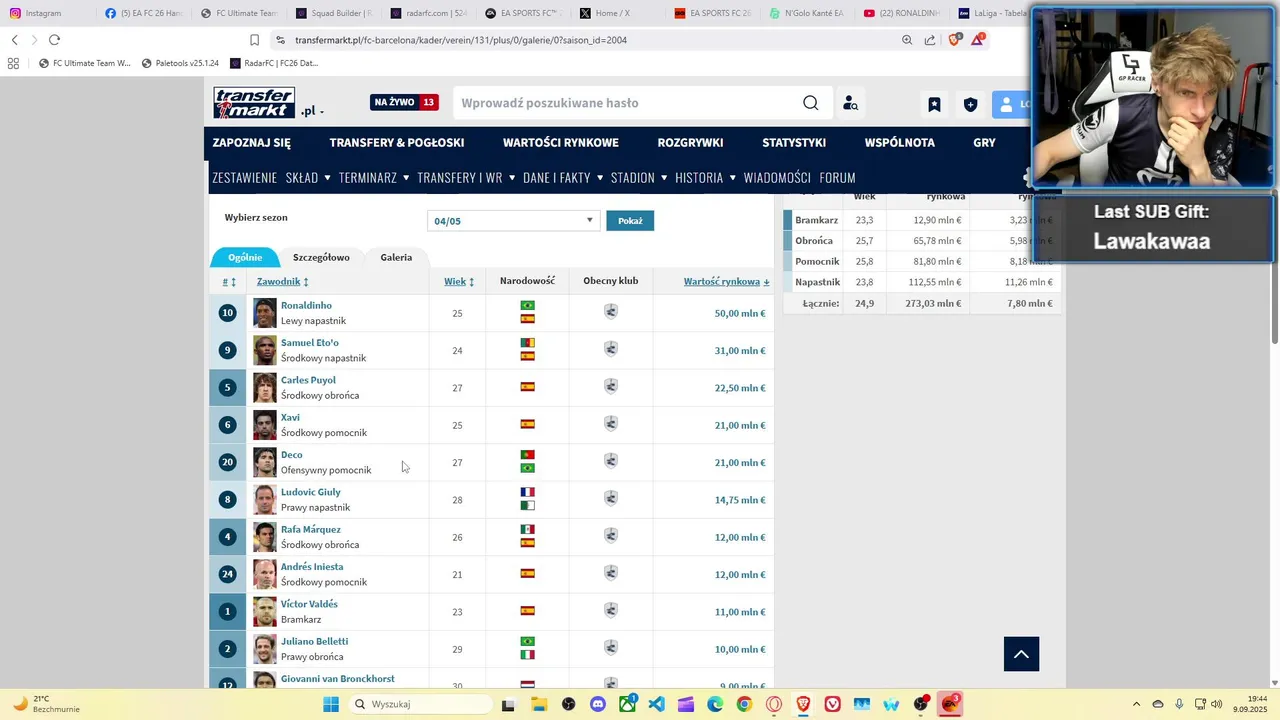Open the Transfermarkt watchlist bookmark icon

point(934,104)
